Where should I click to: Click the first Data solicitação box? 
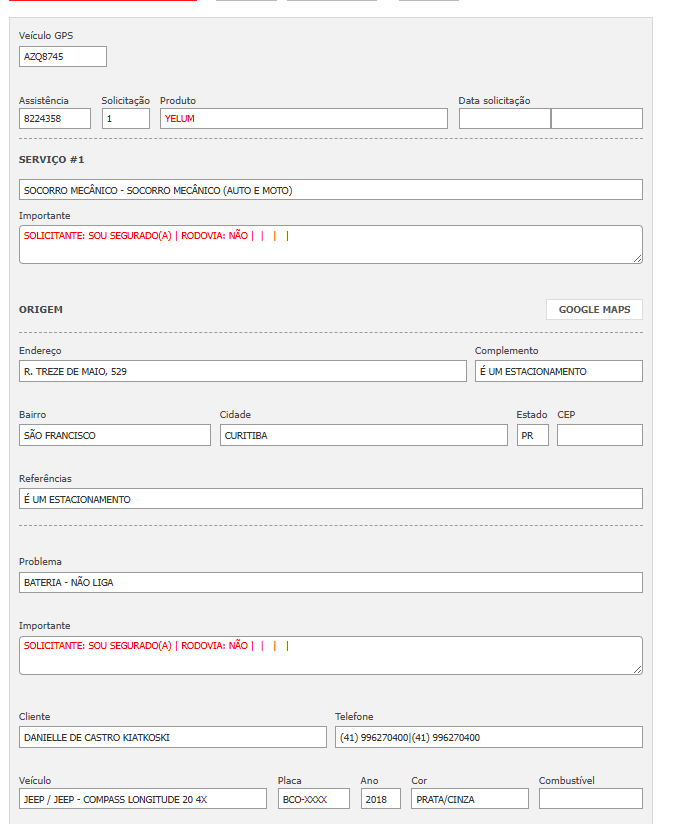tap(504, 119)
